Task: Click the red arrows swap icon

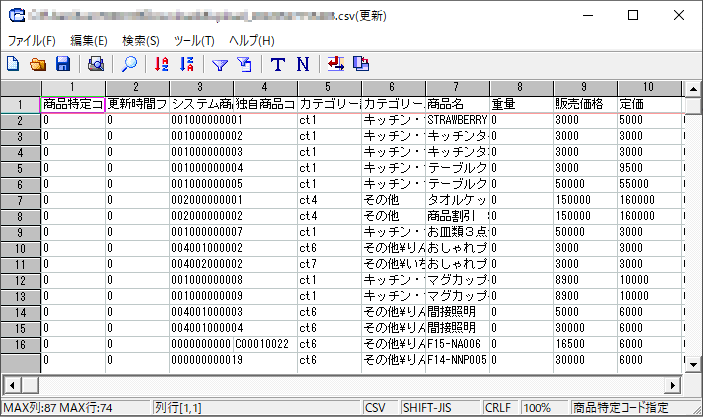Action: 336,64
